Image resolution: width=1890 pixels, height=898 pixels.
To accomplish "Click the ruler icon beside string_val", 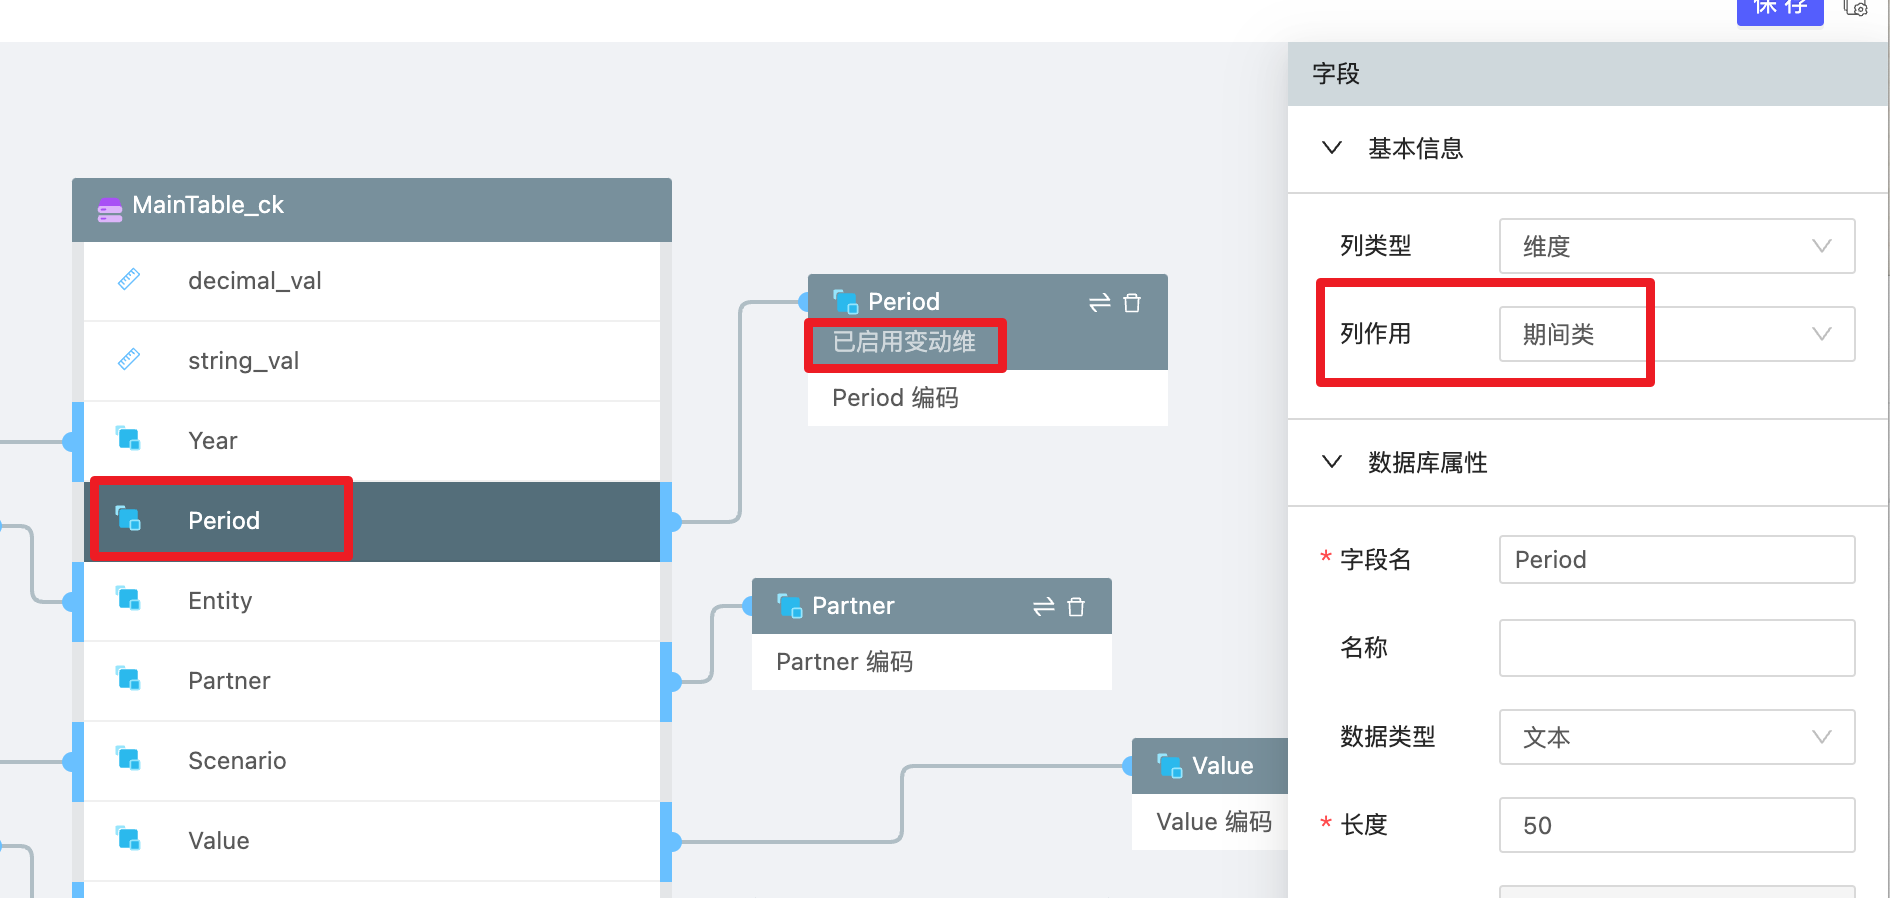I will pyautogui.click(x=129, y=360).
